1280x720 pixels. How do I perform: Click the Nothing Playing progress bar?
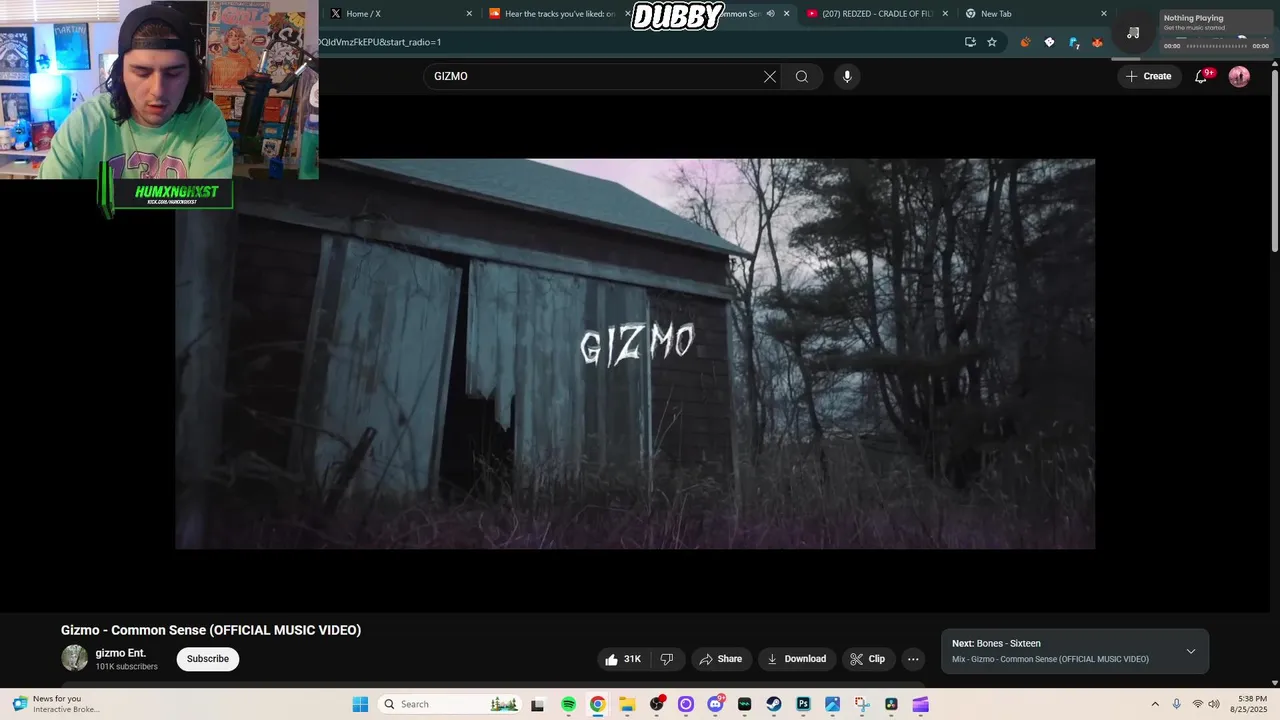pos(1216,46)
